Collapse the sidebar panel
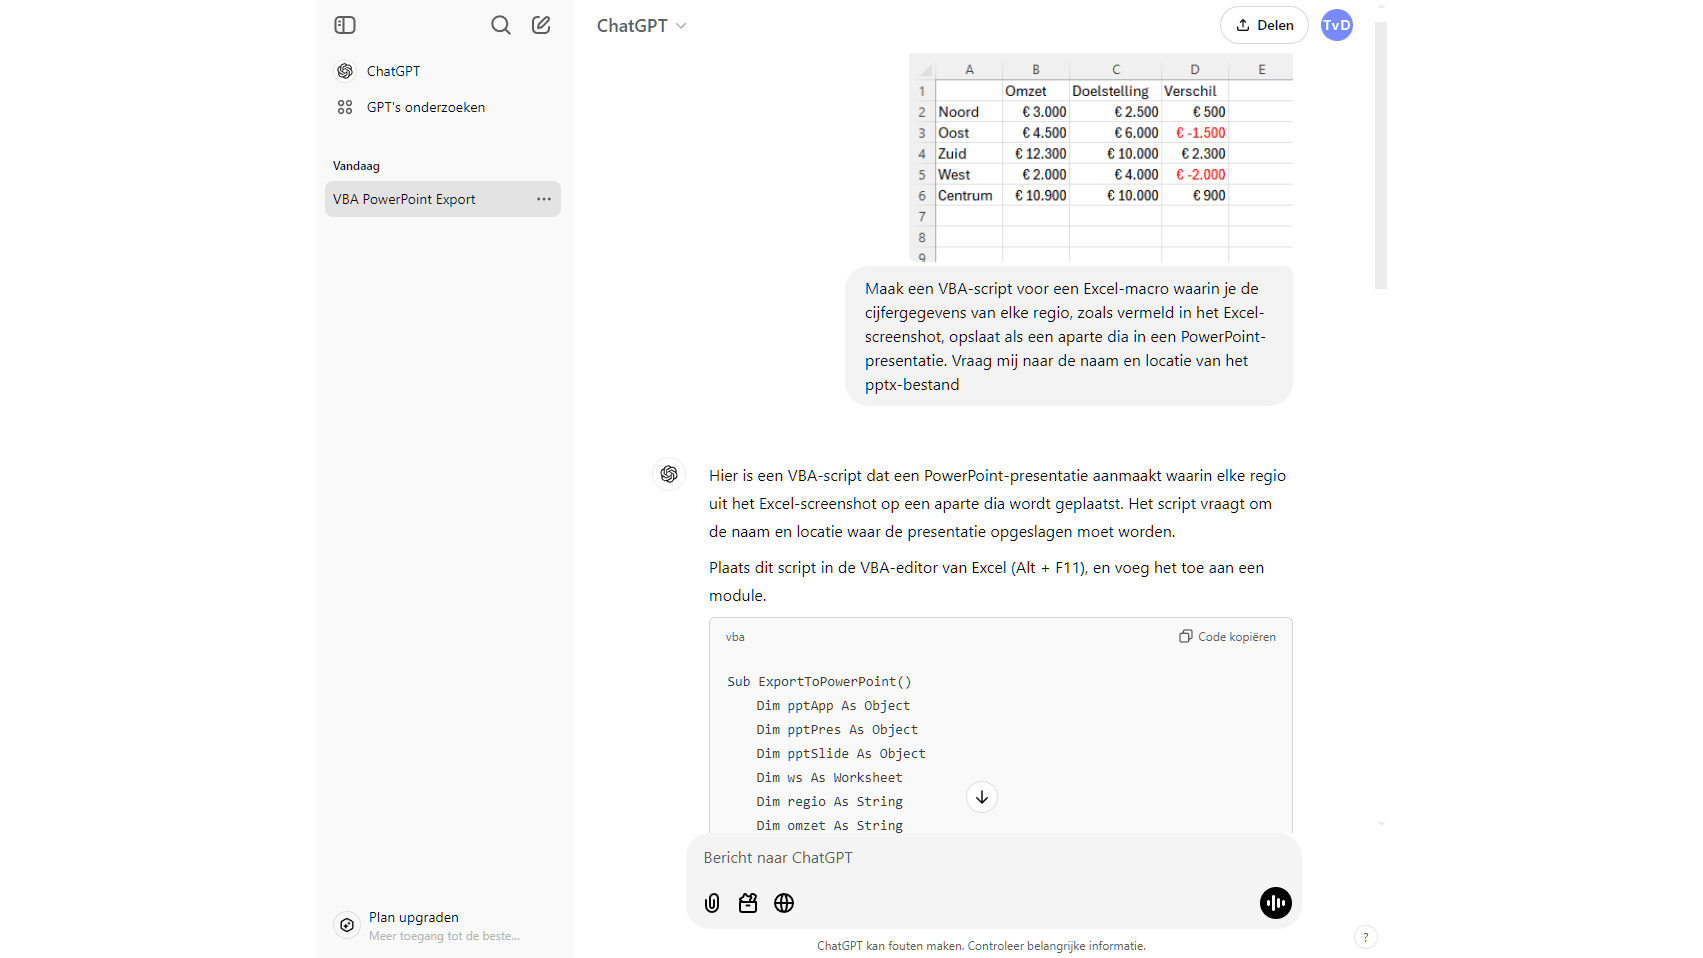Viewport: 1703px width, 958px height. point(345,25)
